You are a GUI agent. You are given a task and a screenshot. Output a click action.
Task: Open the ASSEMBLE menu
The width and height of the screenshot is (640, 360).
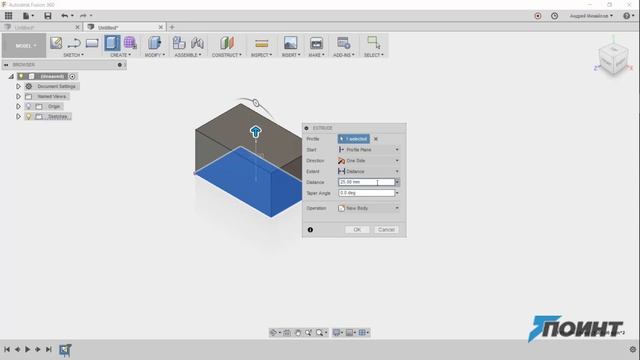(x=188, y=55)
